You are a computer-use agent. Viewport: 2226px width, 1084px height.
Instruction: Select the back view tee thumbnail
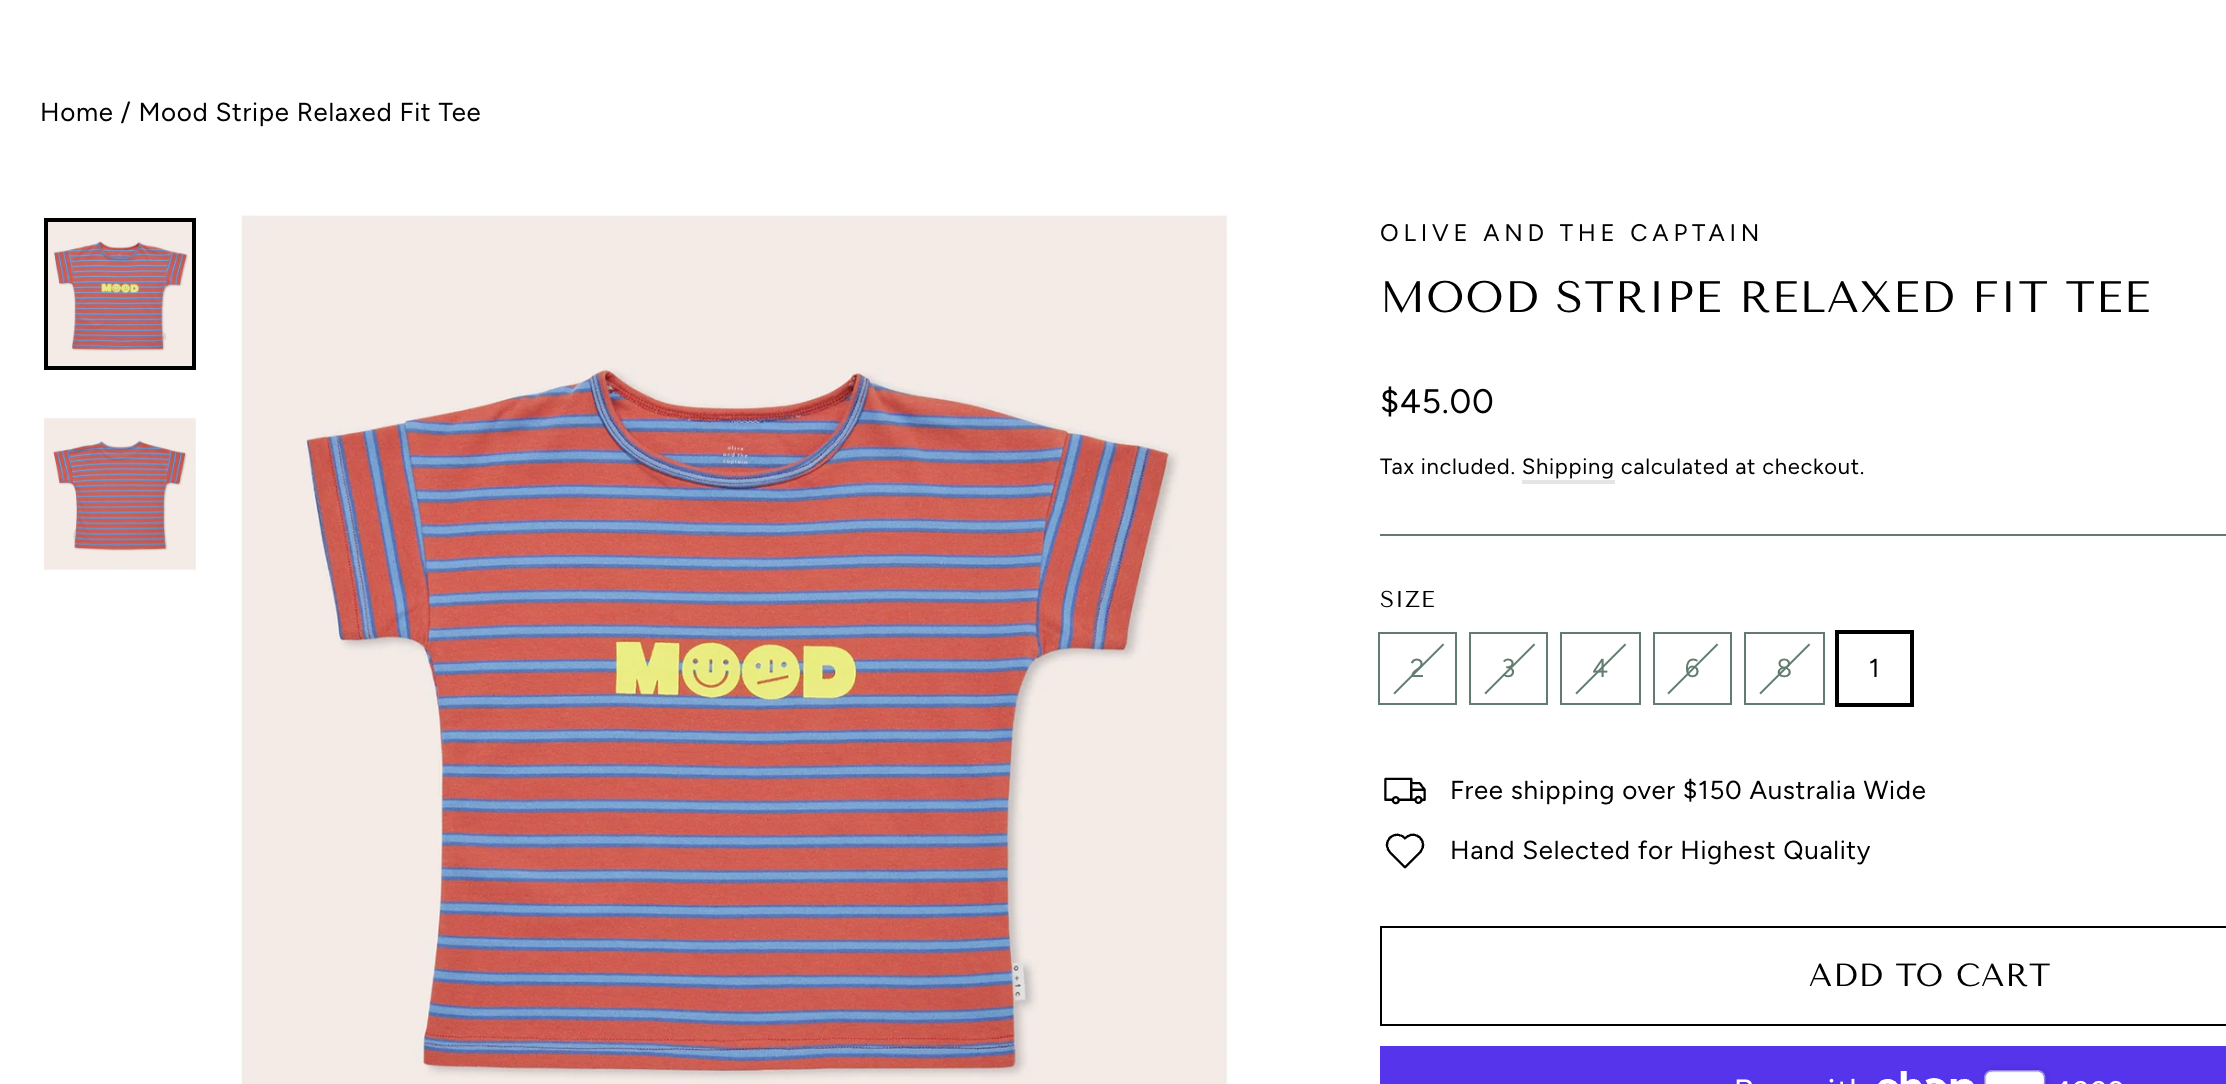pyautogui.click(x=120, y=494)
